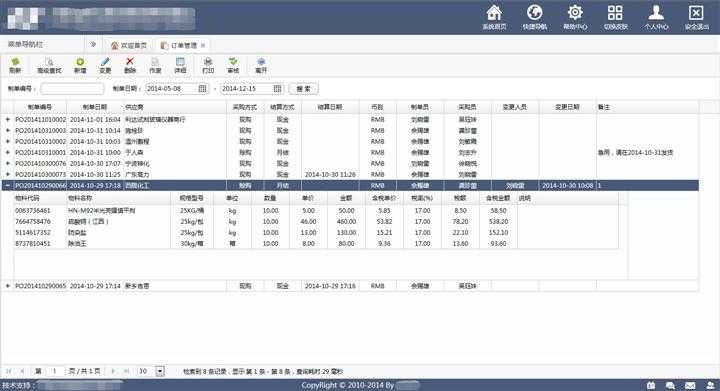Click the user icon in the bottom status bar
Image resolution: width=720 pixels, height=391 pixels.
(x=710, y=385)
